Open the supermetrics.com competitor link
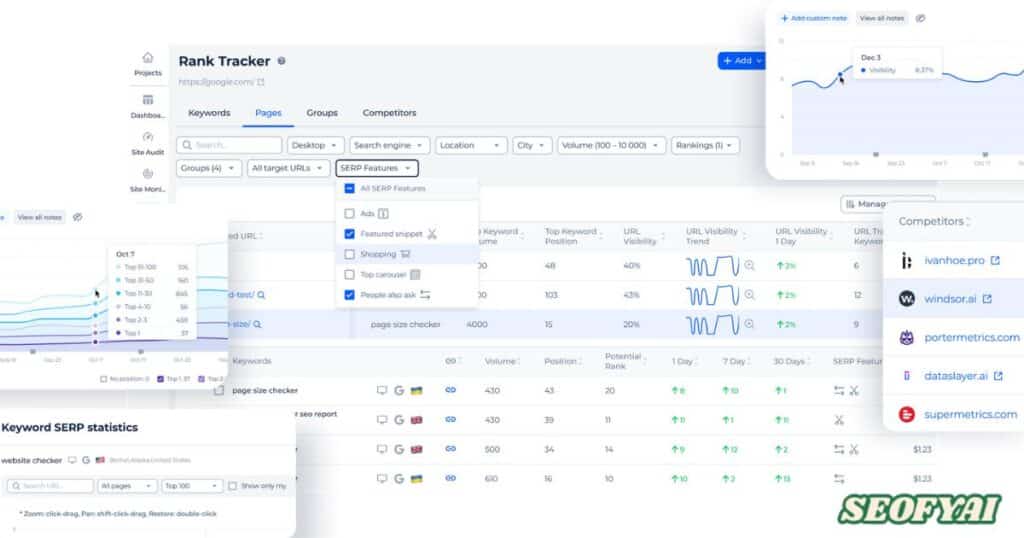Image resolution: width=1024 pixels, height=538 pixels. (x=970, y=415)
